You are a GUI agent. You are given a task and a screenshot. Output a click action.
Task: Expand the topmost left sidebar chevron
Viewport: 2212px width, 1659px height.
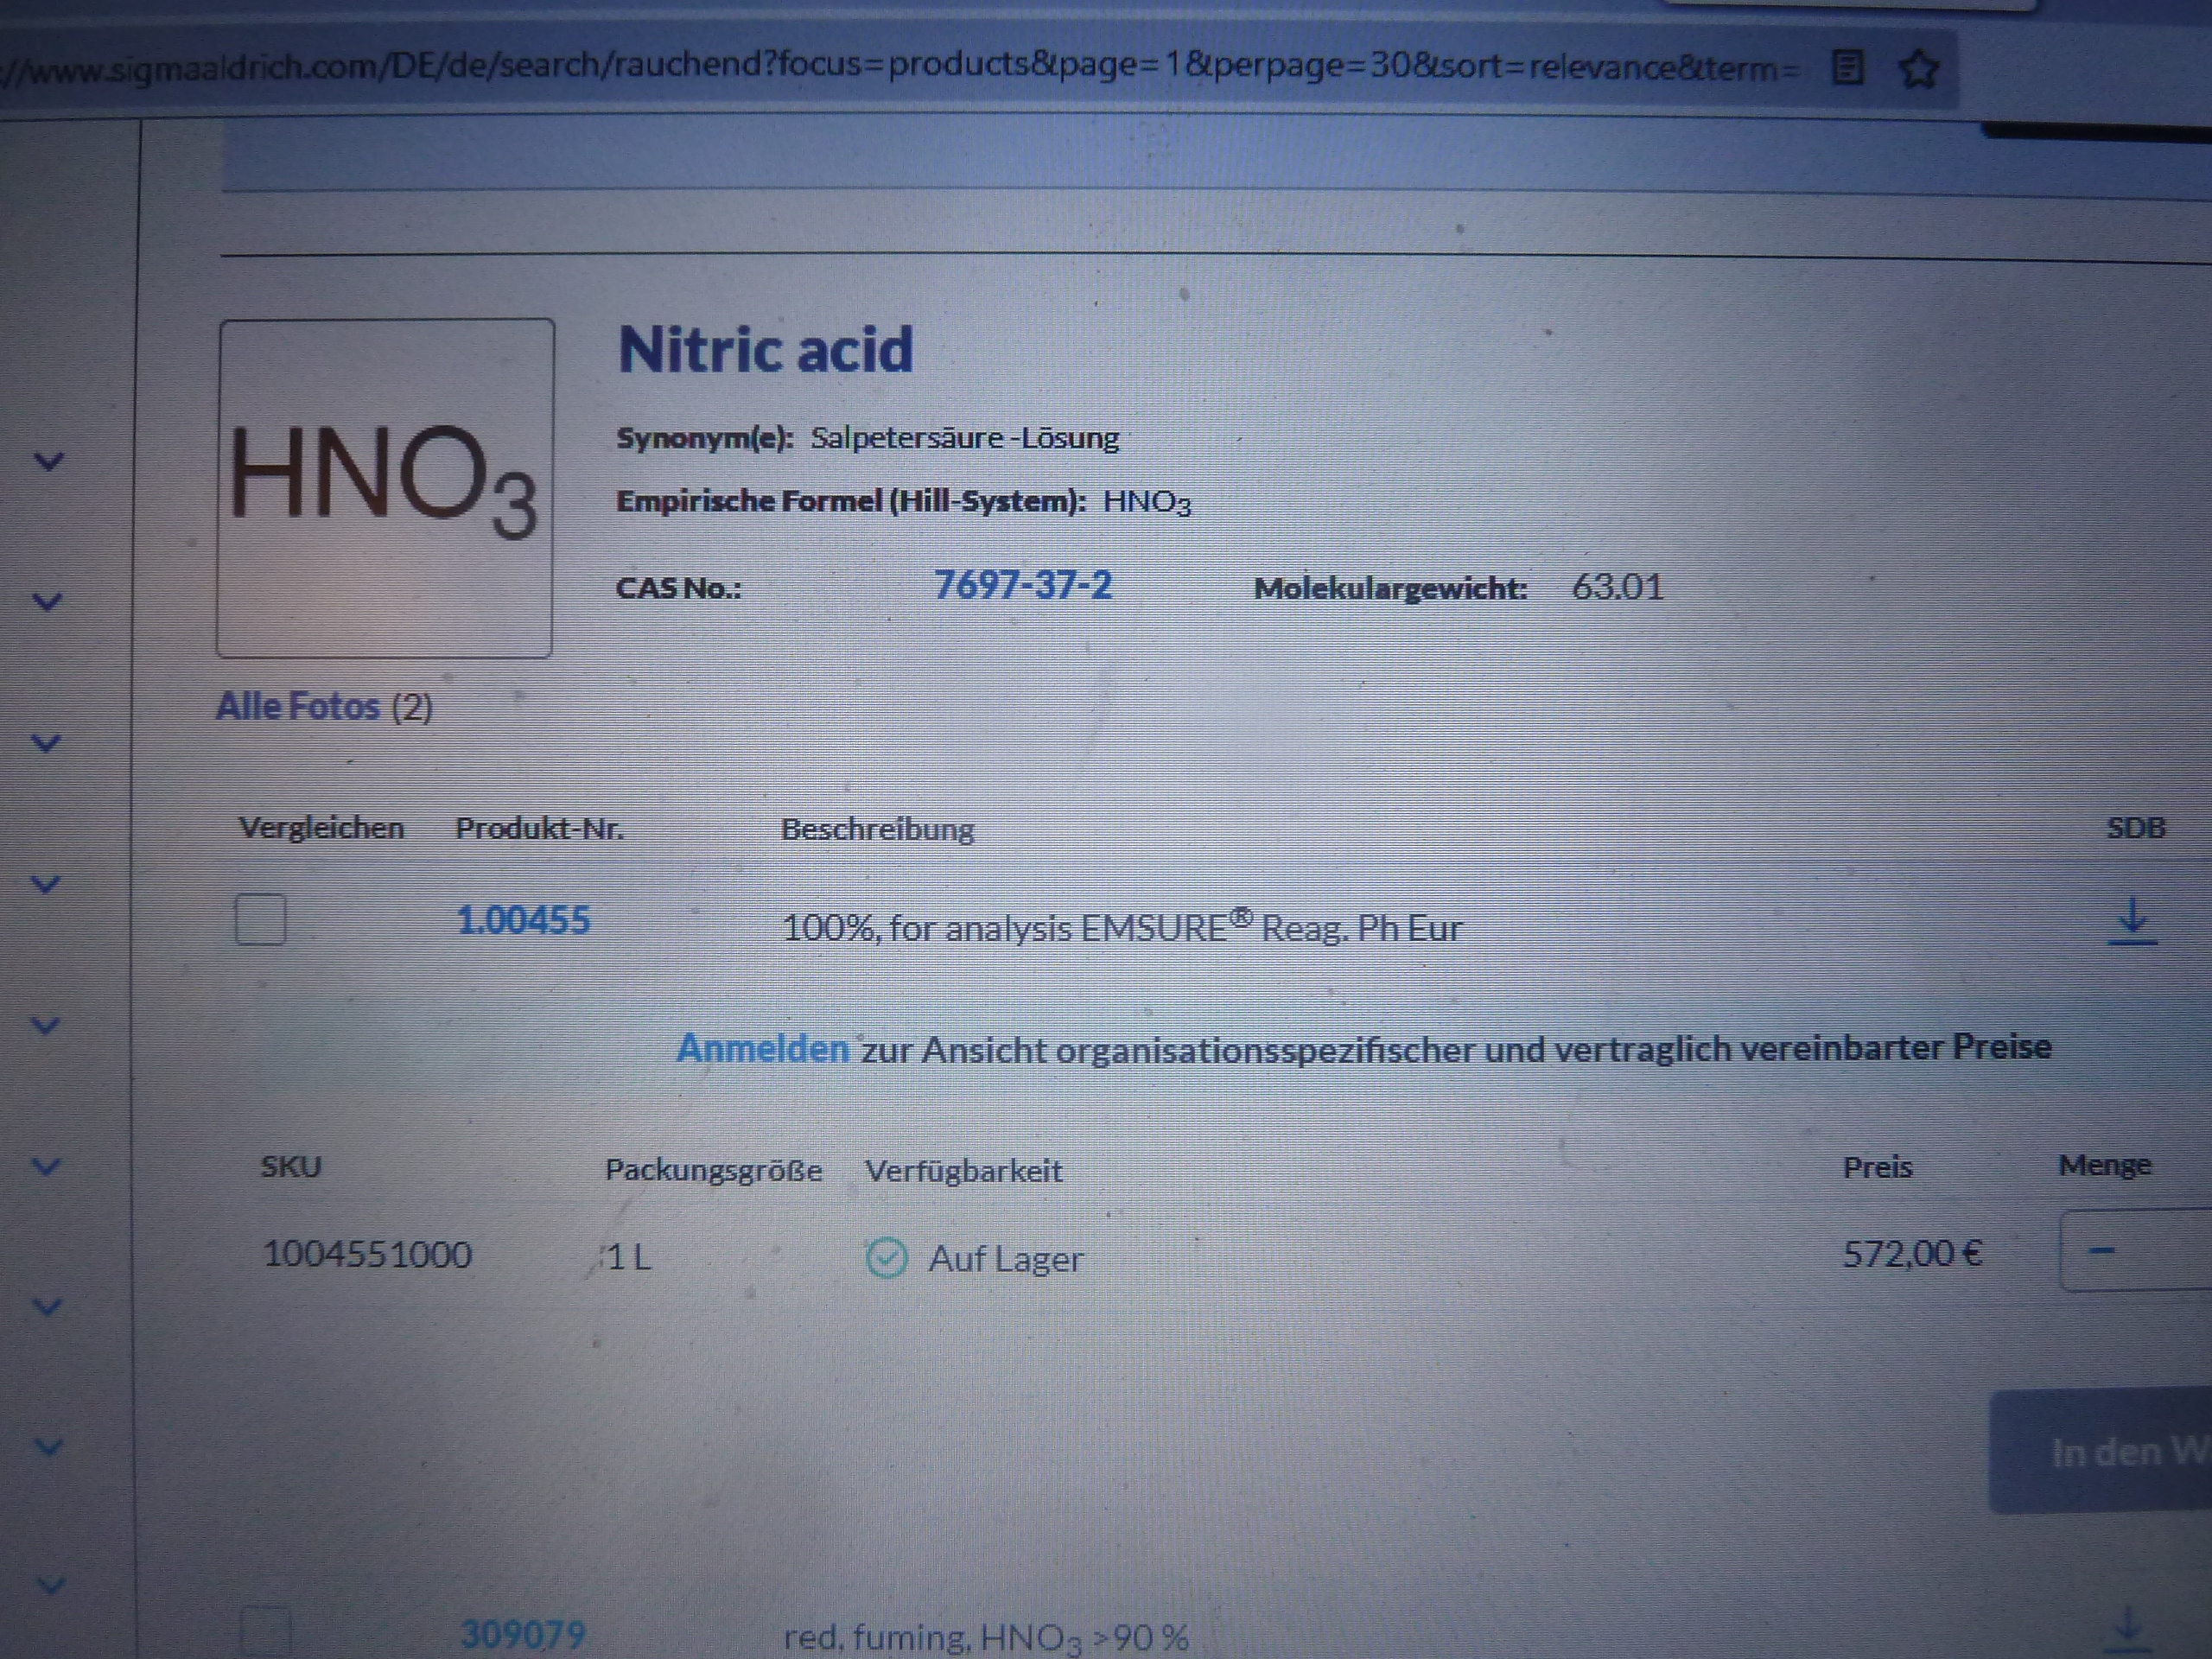(49, 461)
